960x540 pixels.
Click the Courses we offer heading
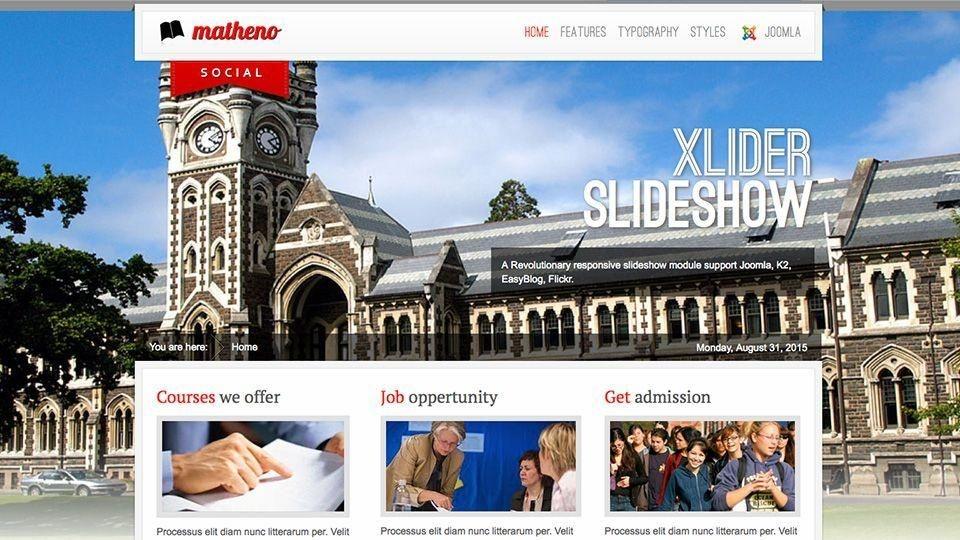(218, 397)
